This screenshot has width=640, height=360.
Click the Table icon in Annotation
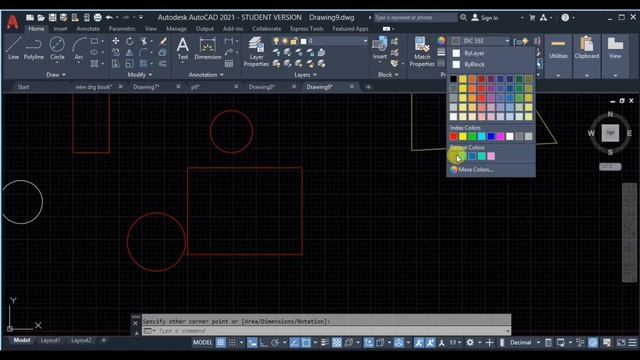click(229, 64)
